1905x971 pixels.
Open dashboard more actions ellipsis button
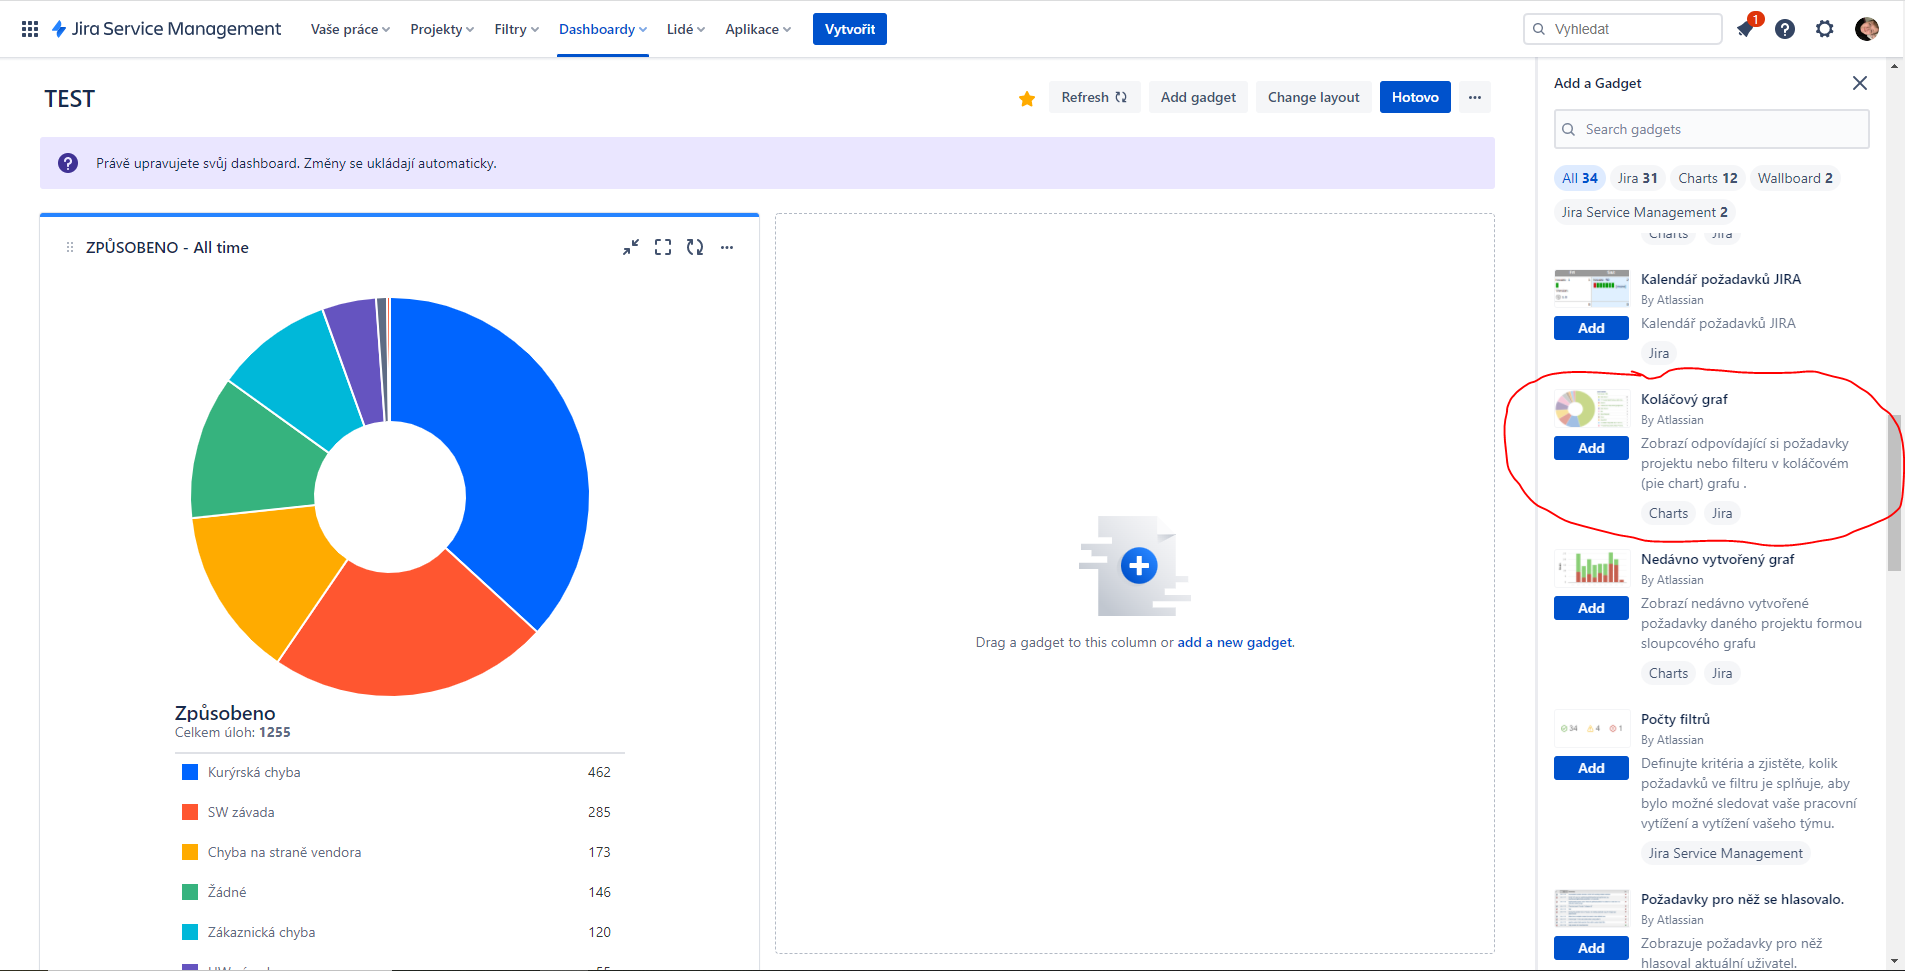(1475, 97)
